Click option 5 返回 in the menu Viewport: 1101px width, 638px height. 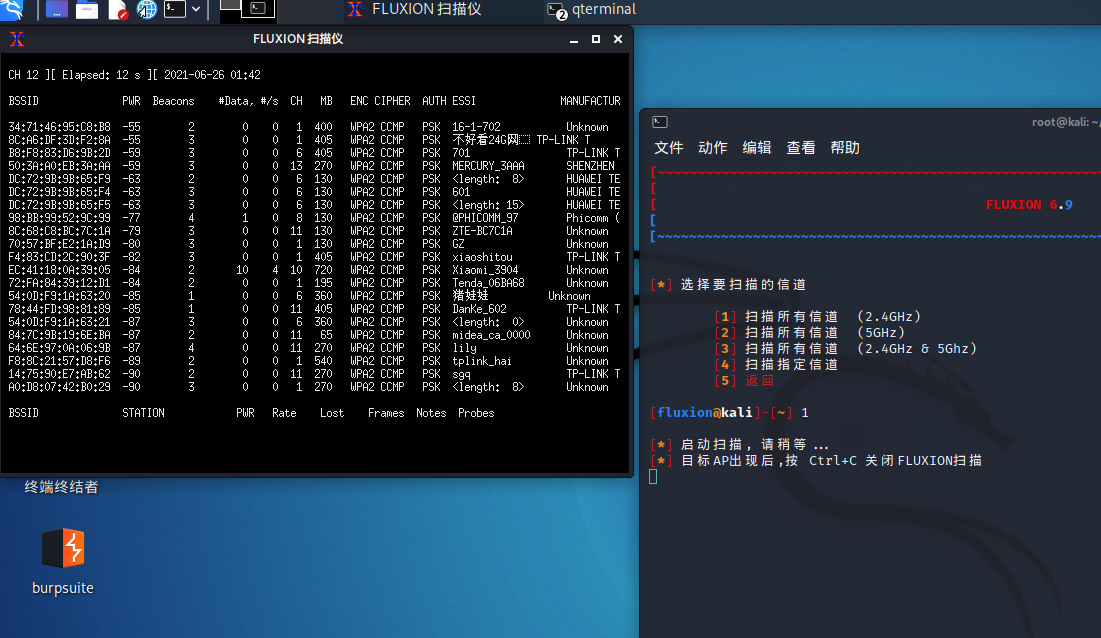click(x=744, y=381)
